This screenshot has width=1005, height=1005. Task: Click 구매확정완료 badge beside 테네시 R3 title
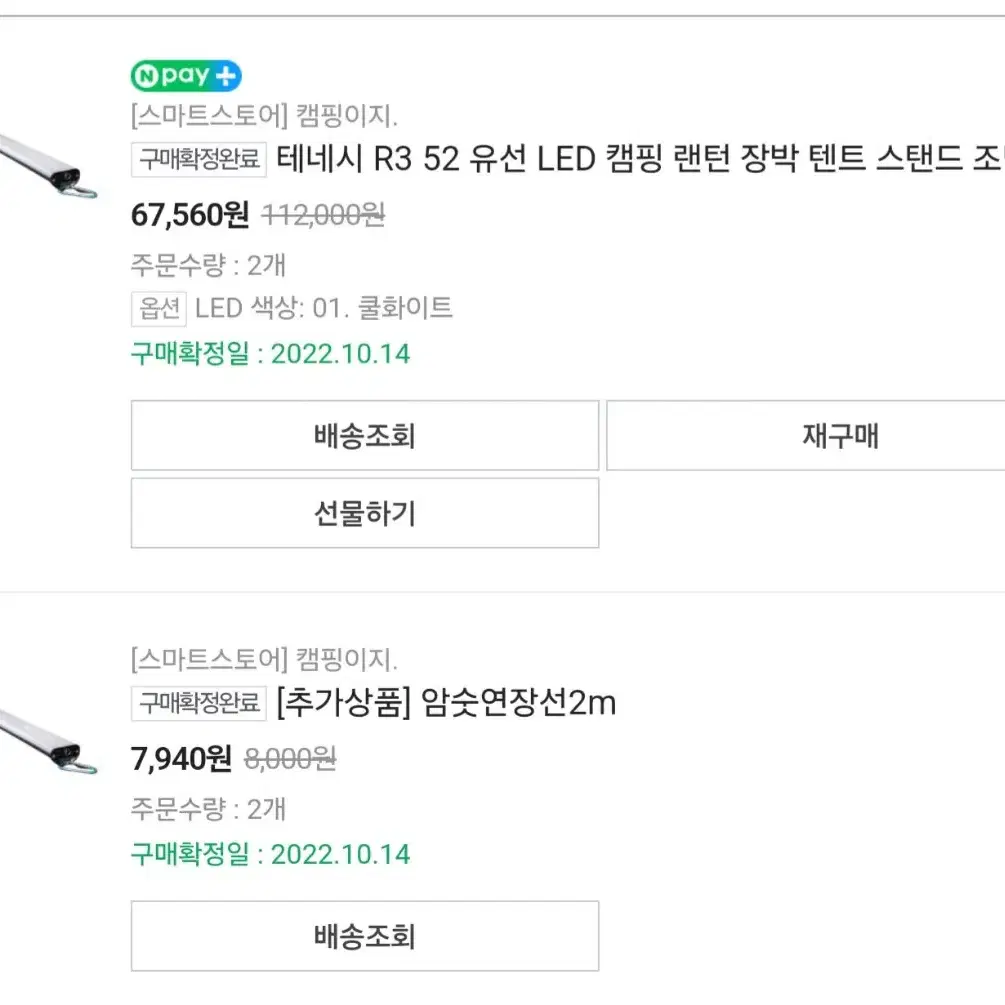click(x=199, y=160)
